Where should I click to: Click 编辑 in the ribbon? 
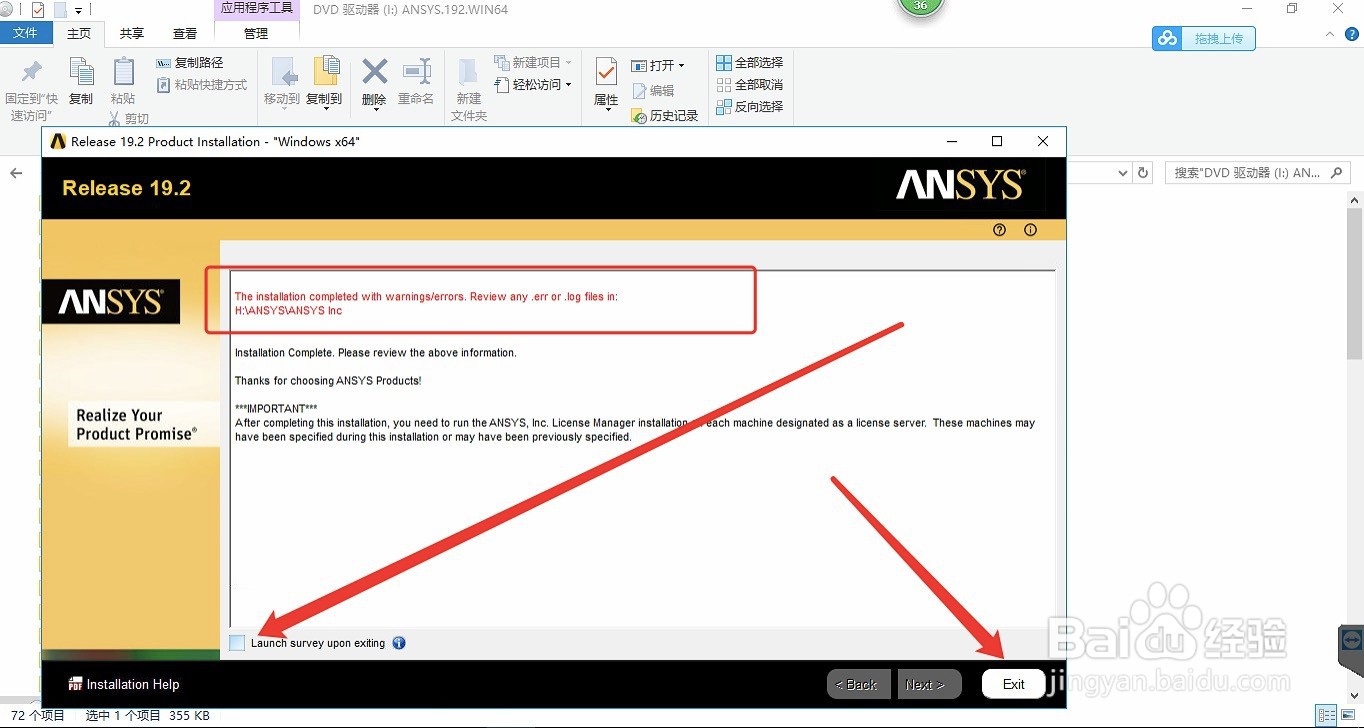pos(653,91)
